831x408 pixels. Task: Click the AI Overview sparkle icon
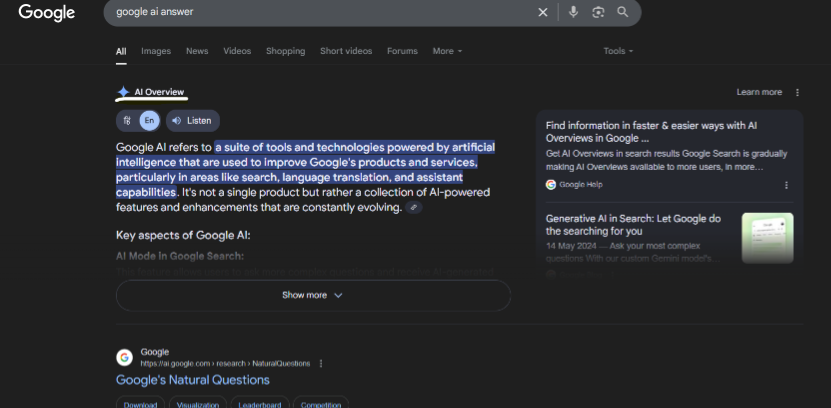123,92
